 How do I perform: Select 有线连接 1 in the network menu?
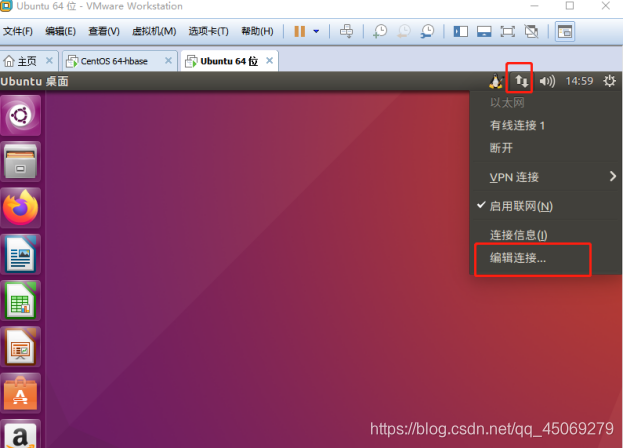tap(546, 125)
